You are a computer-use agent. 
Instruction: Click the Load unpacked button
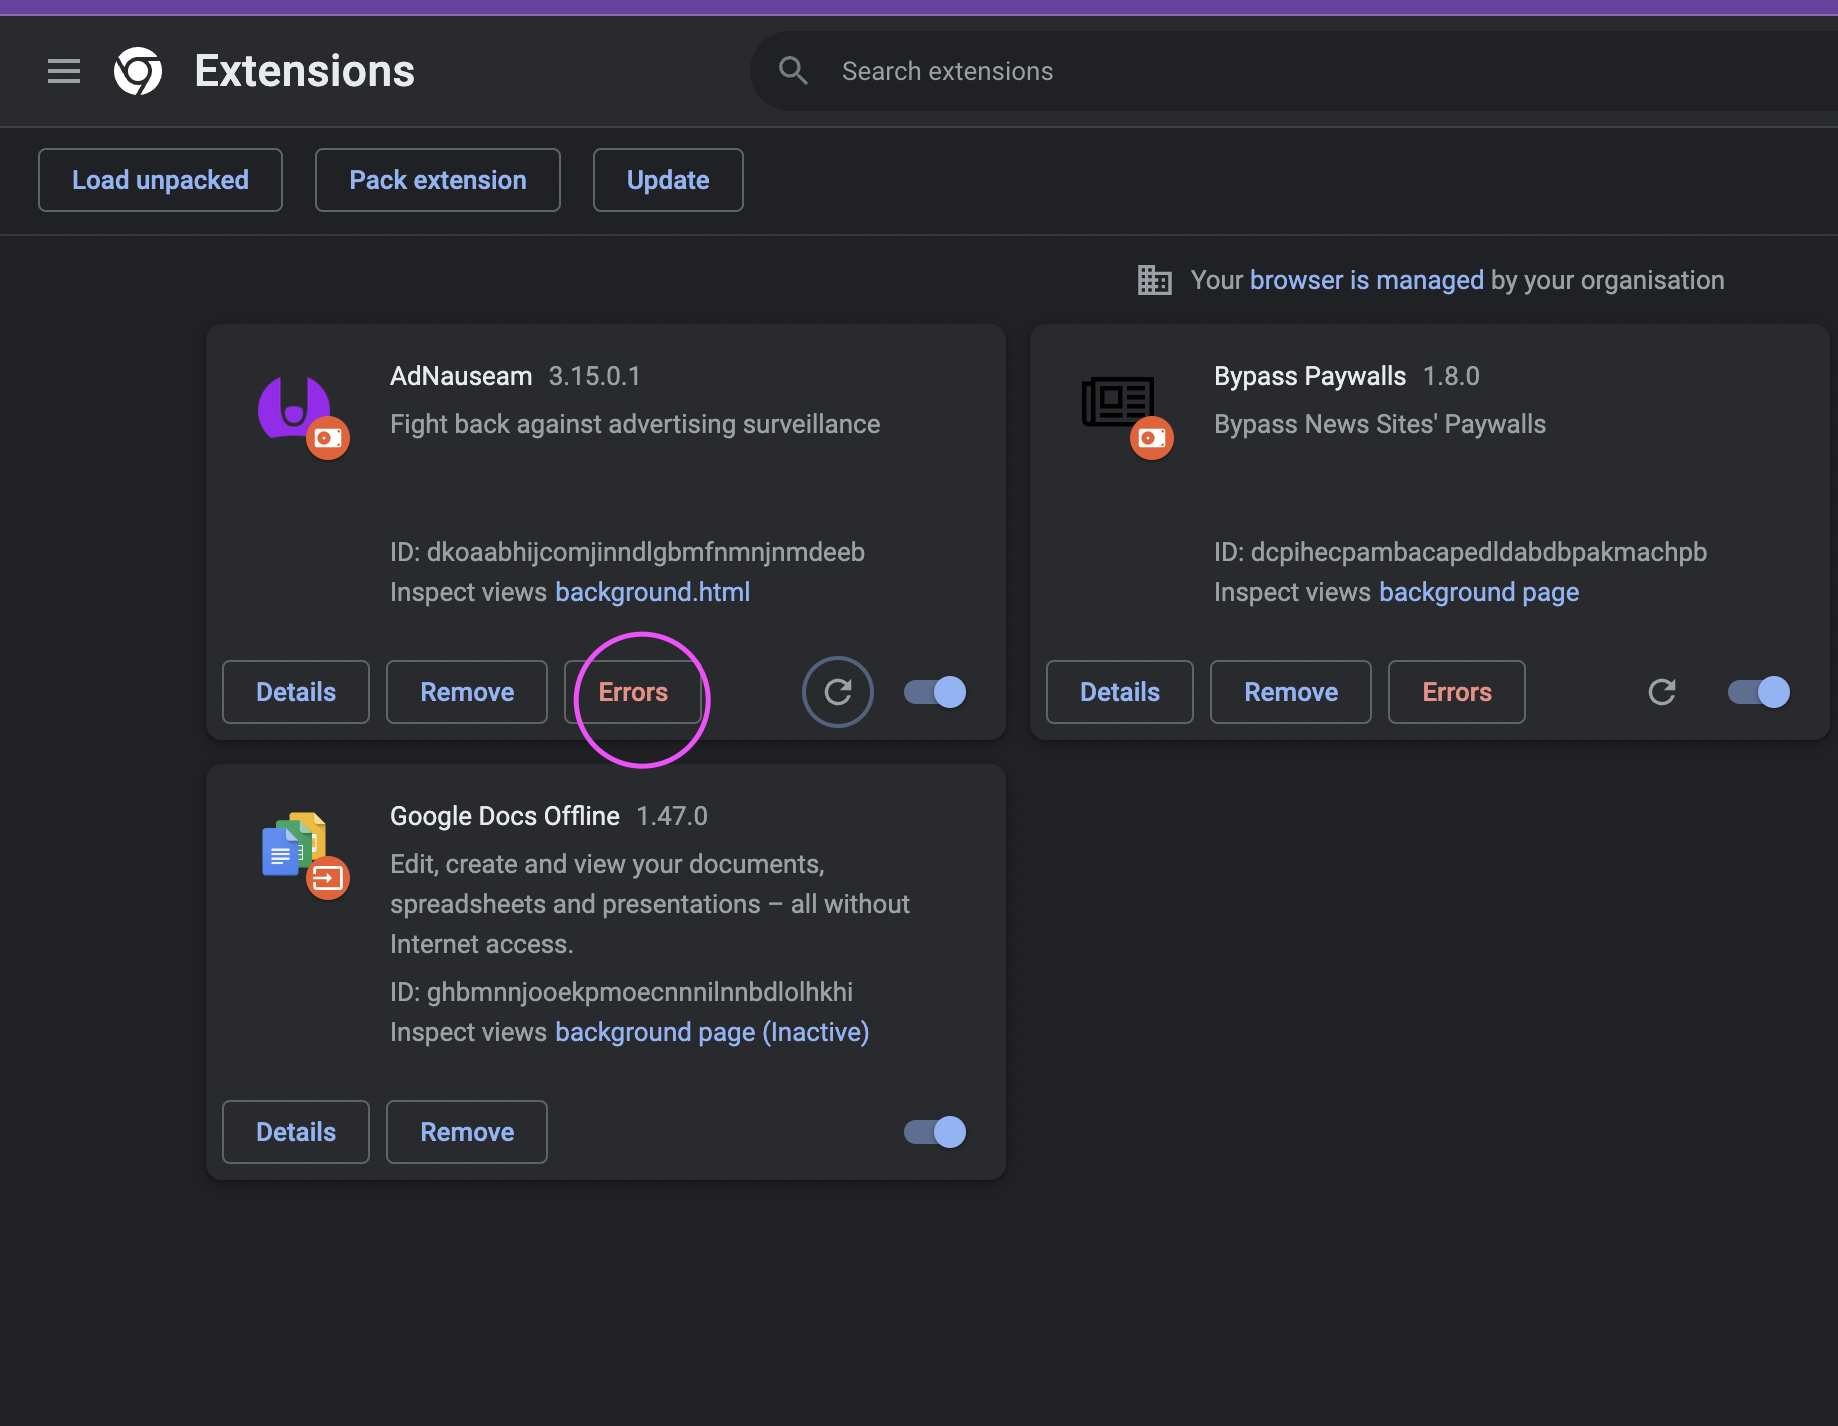pyautogui.click(x=160, y=180)
